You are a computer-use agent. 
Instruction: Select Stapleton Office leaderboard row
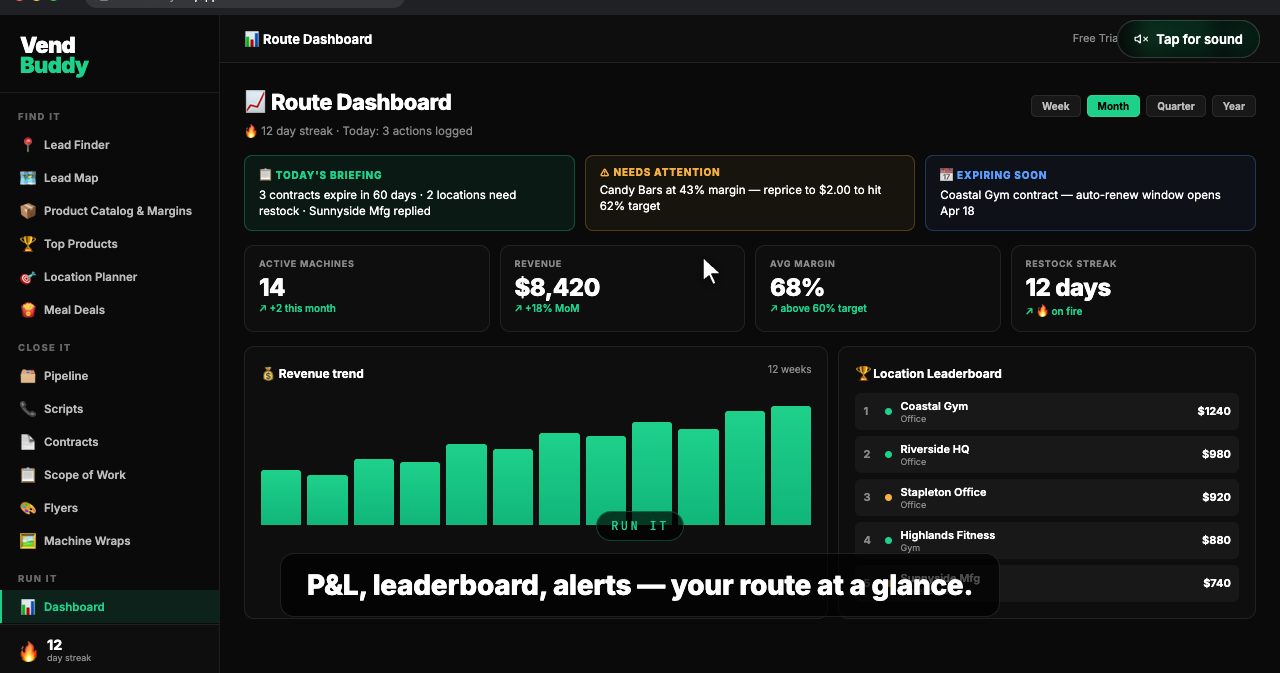pyautogui.click(x=1047, y=497)
